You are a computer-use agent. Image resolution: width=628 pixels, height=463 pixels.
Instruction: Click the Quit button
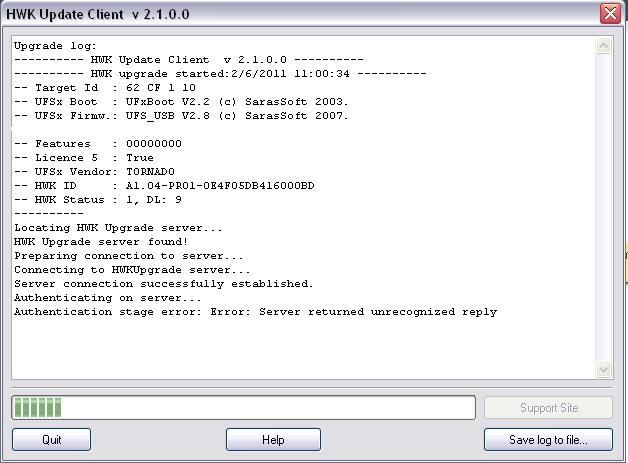51,440
